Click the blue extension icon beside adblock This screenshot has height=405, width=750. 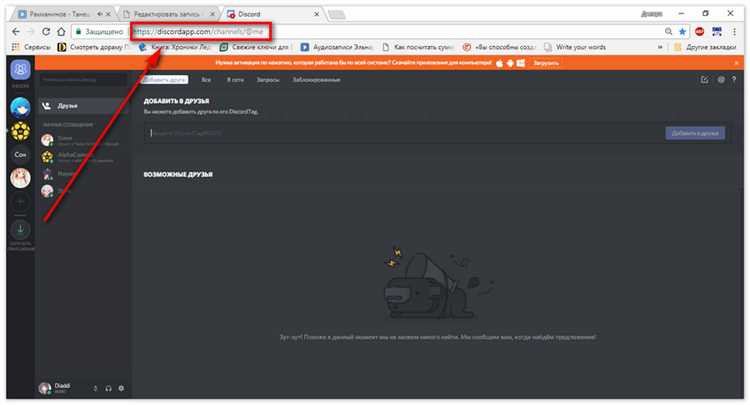pos(717,32)
